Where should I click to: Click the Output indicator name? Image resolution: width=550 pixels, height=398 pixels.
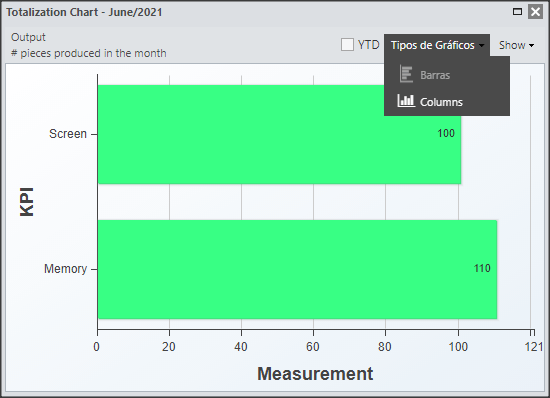28,37
